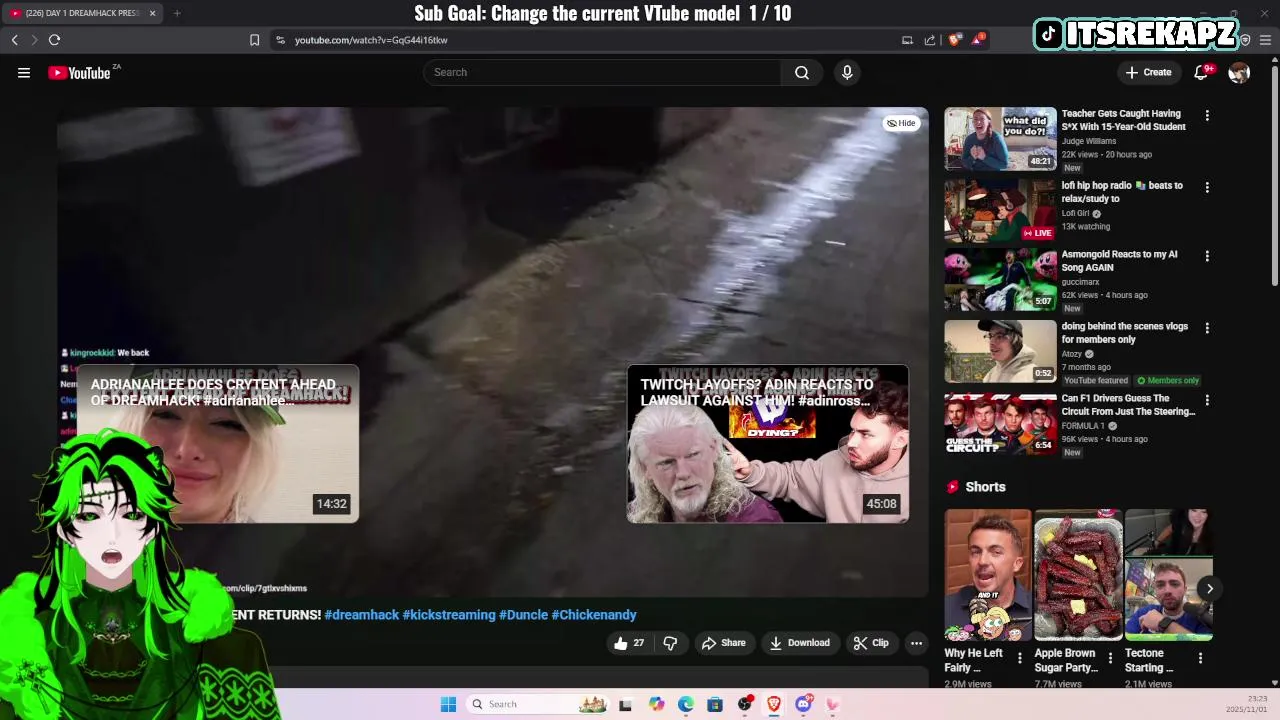The height and width of the screenshot is (720, 1280).
Task: Open menu for lofi hip hop radio
Action: pyautogui.click(x=1207, y=187)
